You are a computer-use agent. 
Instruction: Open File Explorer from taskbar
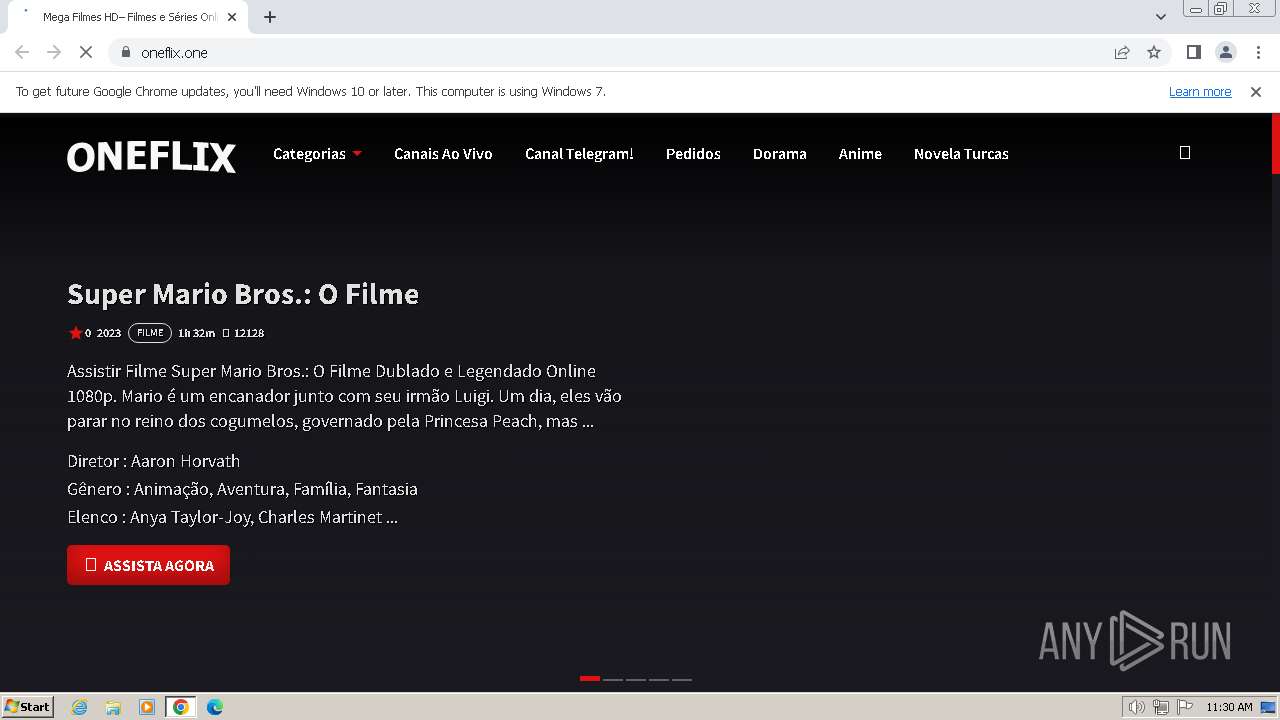click(x=113, y=707)
